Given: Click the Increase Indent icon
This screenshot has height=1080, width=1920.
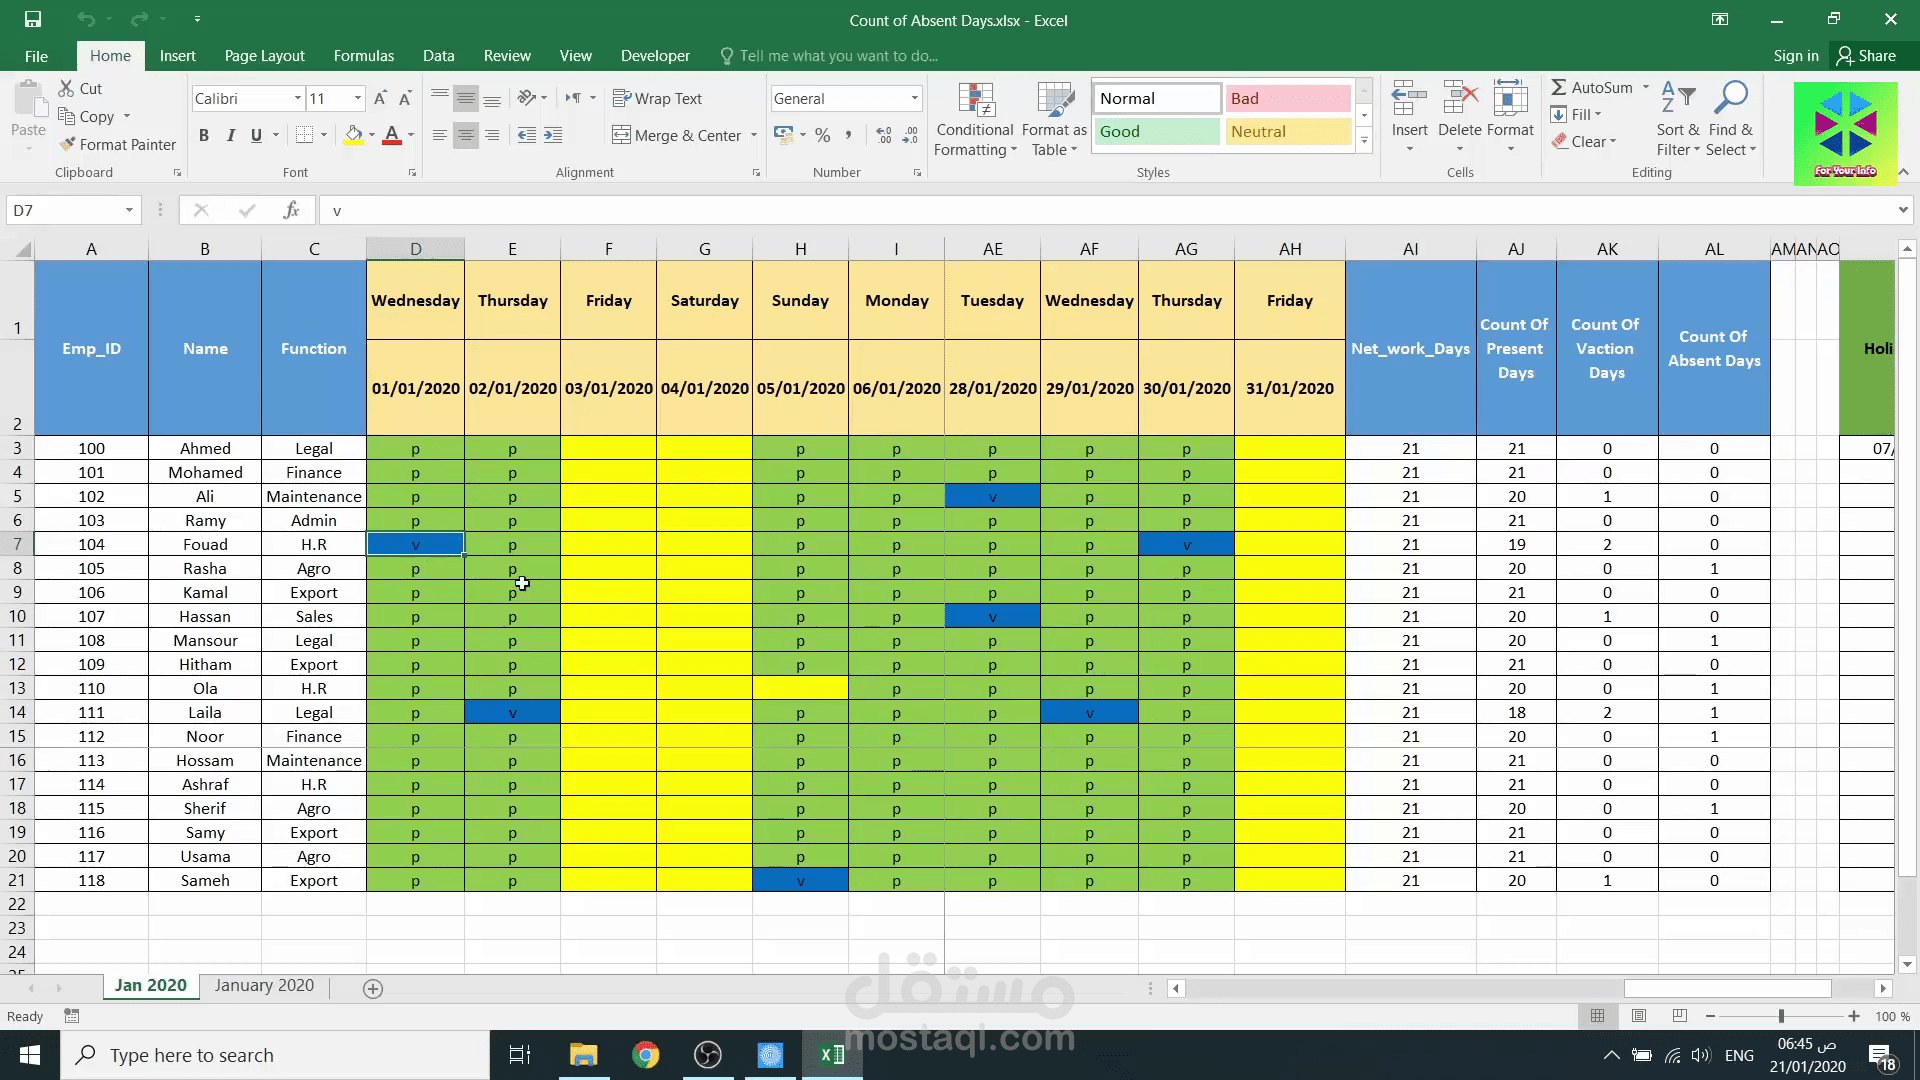Looking at the screenshot, I should pos(553,135).
